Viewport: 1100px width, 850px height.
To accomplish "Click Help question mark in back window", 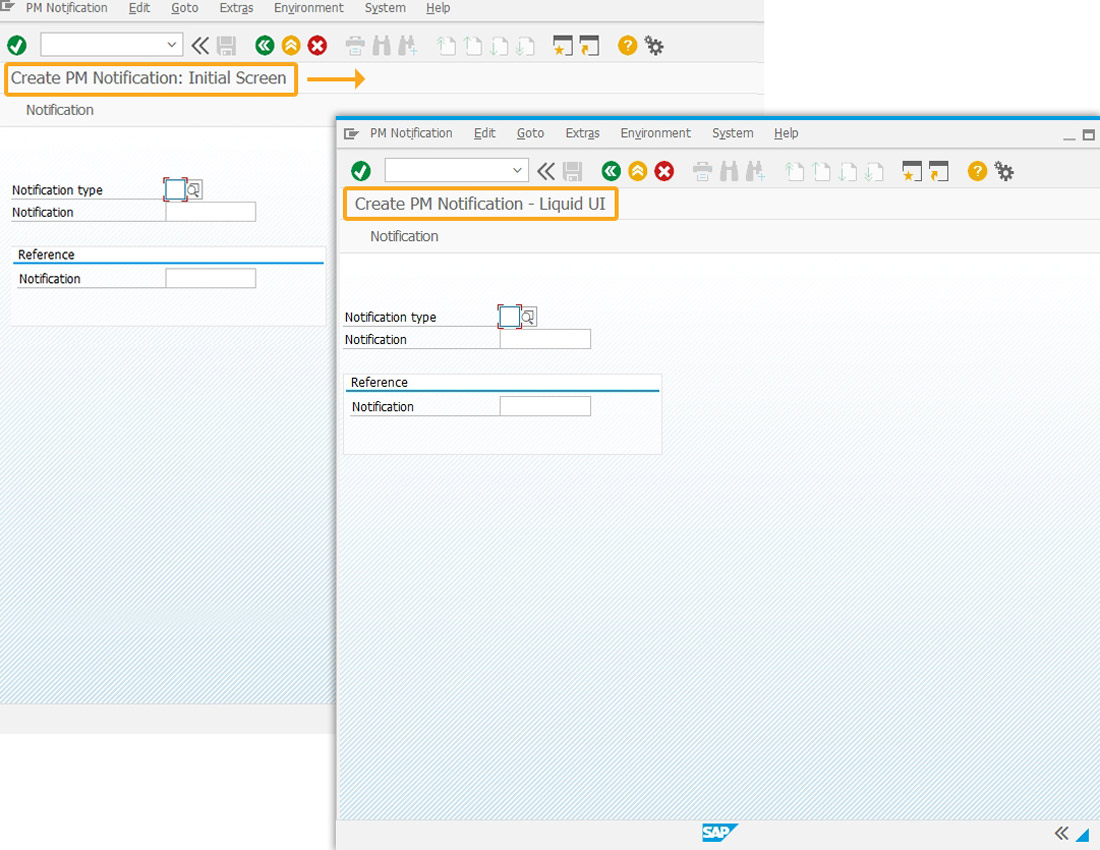I will [x=627, y=46].
